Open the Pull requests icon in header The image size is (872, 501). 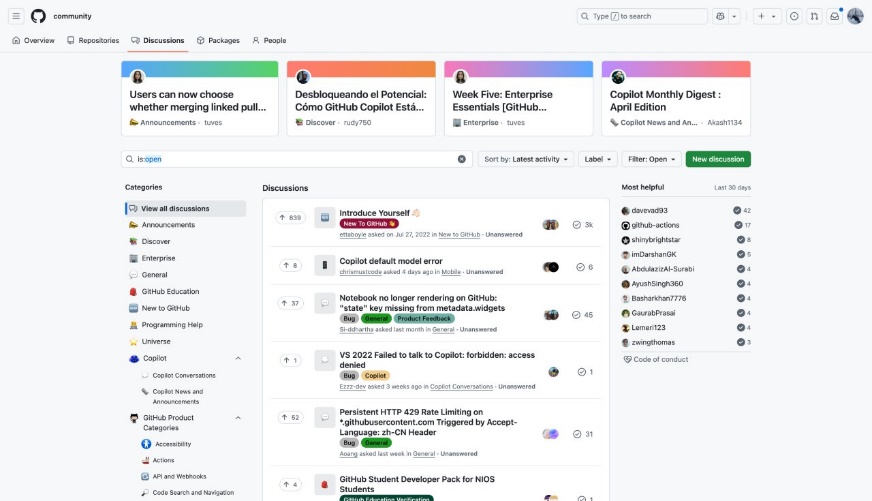[x=814, y=16]
